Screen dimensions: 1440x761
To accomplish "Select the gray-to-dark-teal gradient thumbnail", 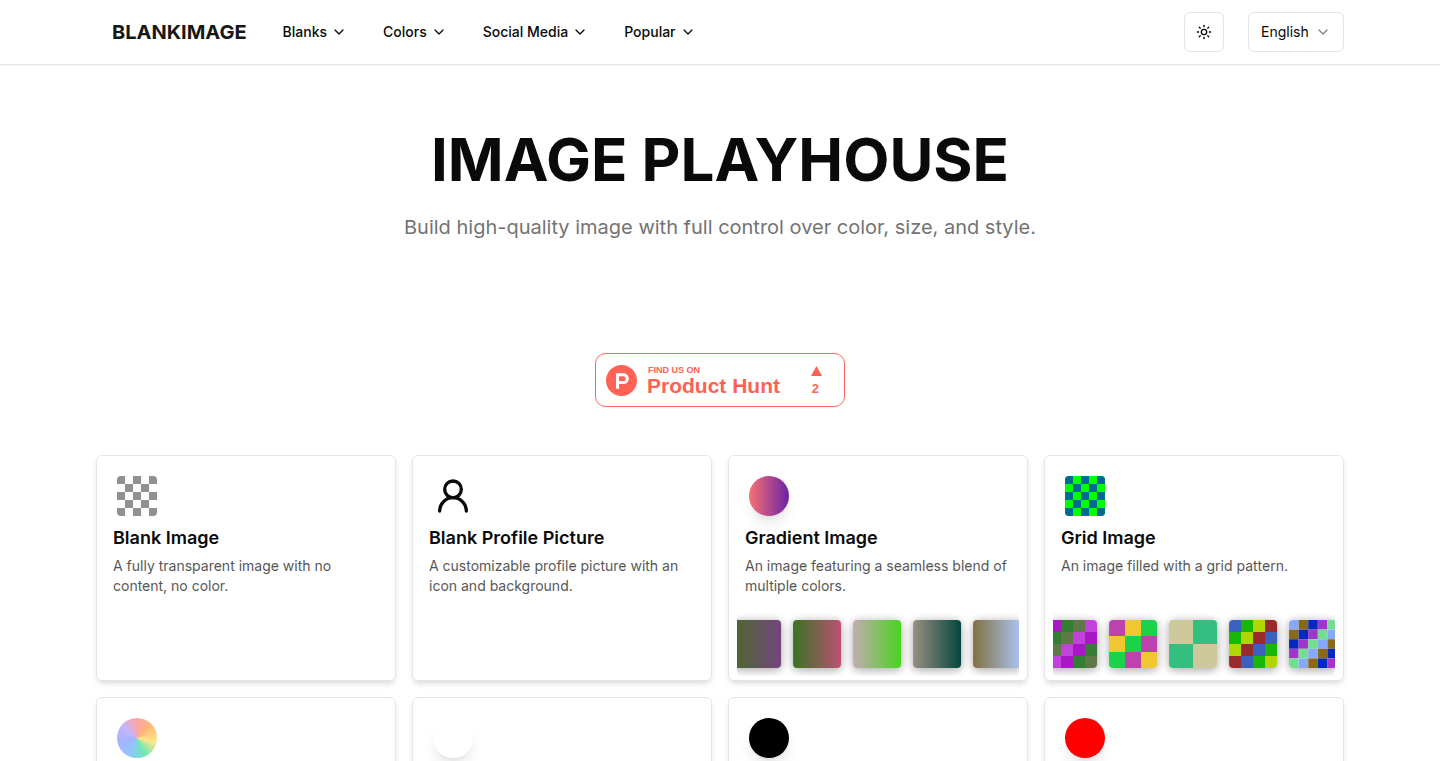I will coord(937,644).
